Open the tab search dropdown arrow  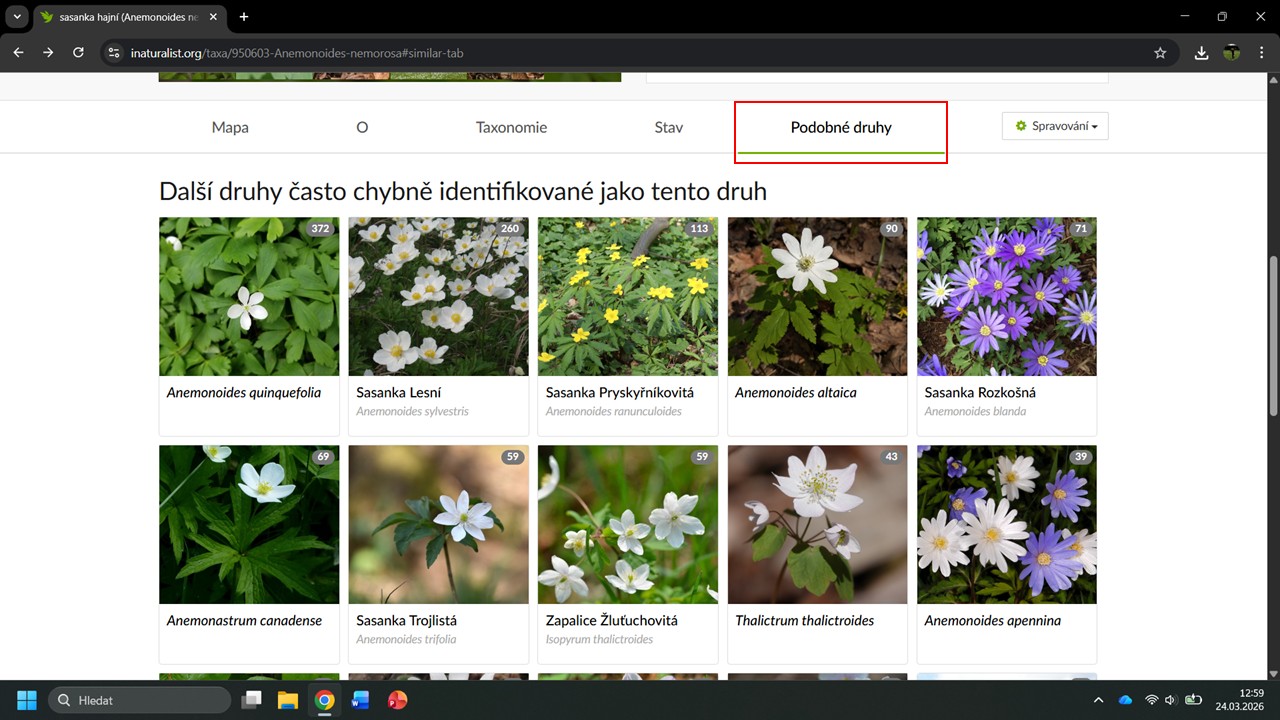click(x=17, y=17)
